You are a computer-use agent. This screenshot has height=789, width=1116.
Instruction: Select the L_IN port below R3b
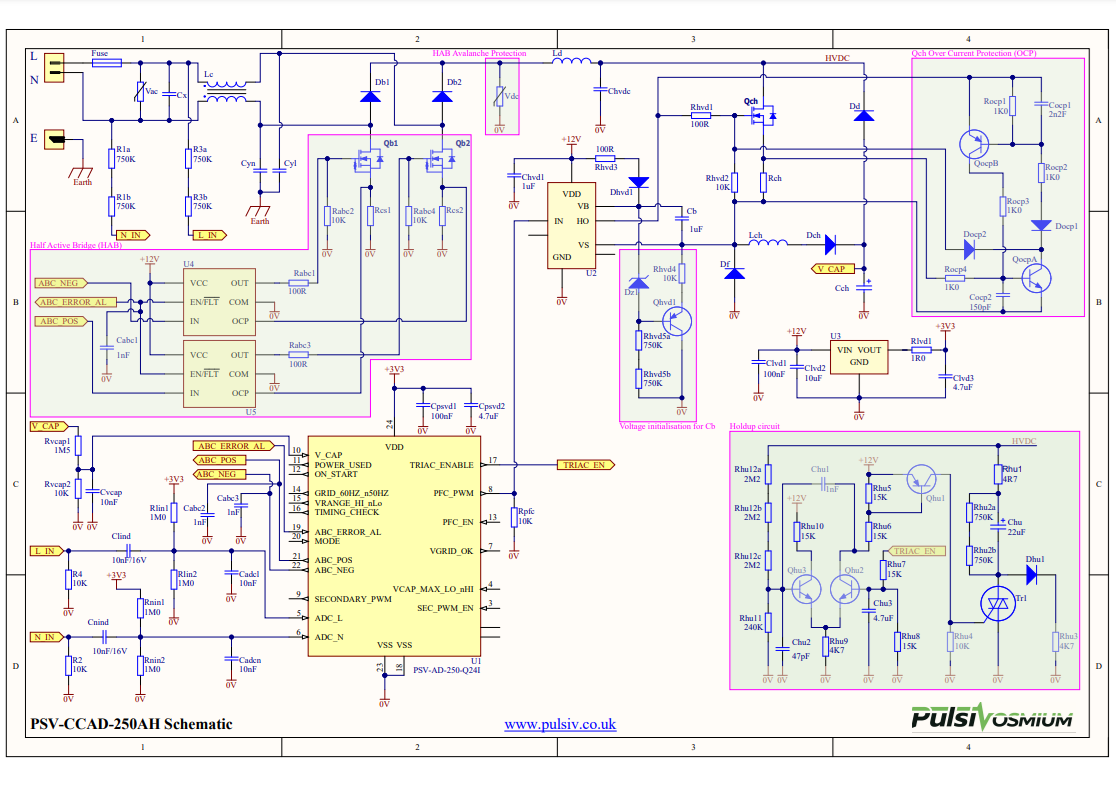[209, 235]
